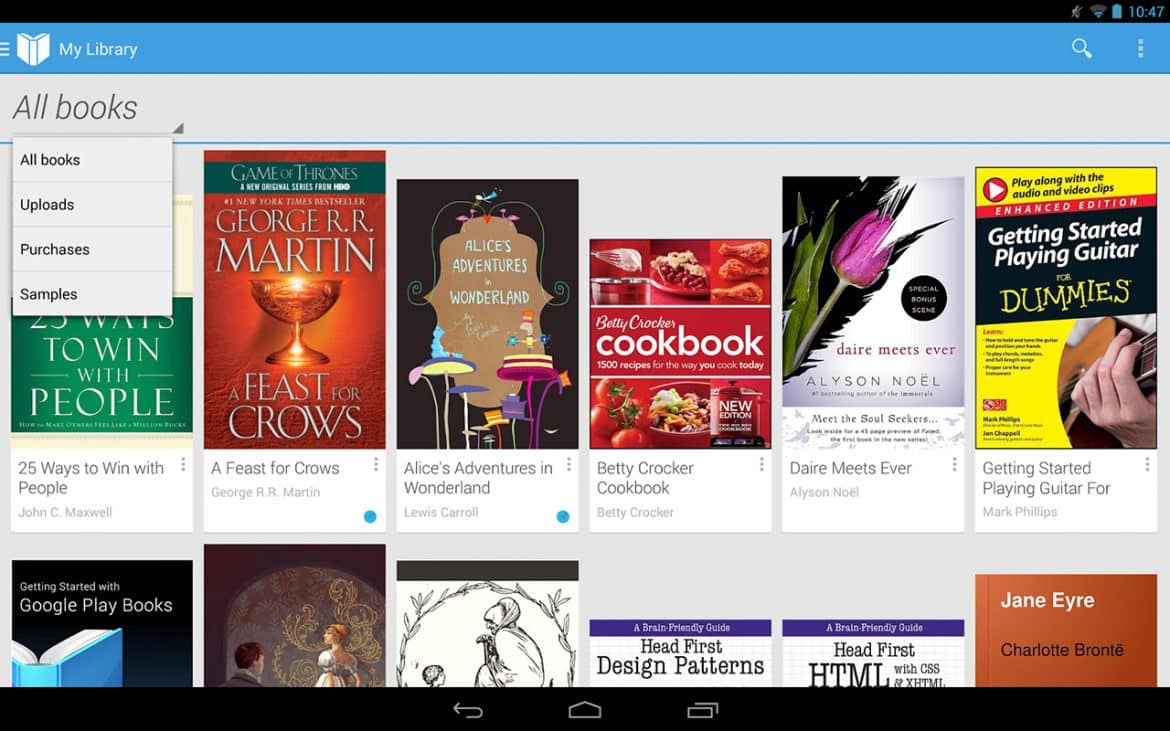Viewport: 1170px width, 731px height.
Task: Open the hamburger navigation drawer icon
Action: [5, 48]
